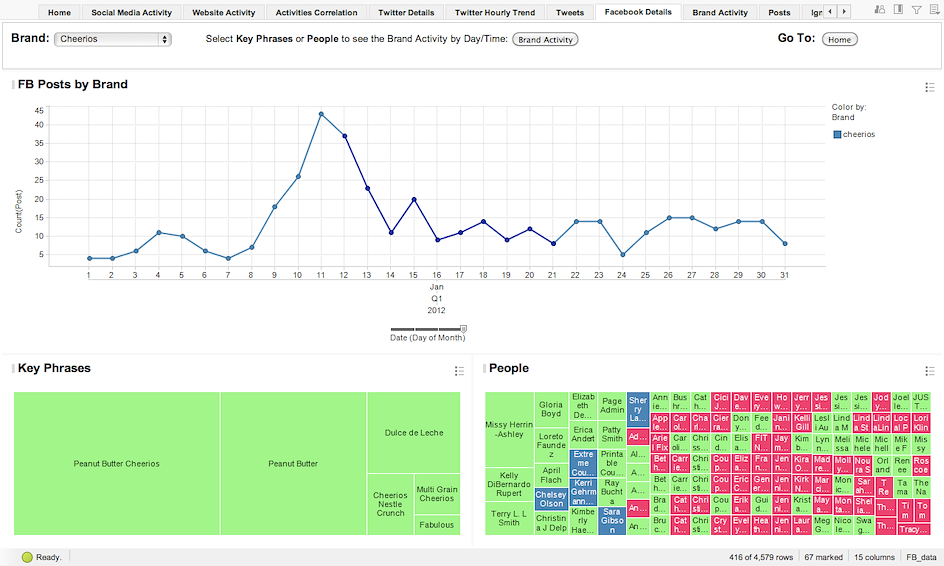Image resolution: width=944 pixels, height=566 pixels.
Task: Switch to Twitter Details tab
Action: pyautogui.click(x=406, y=12)
